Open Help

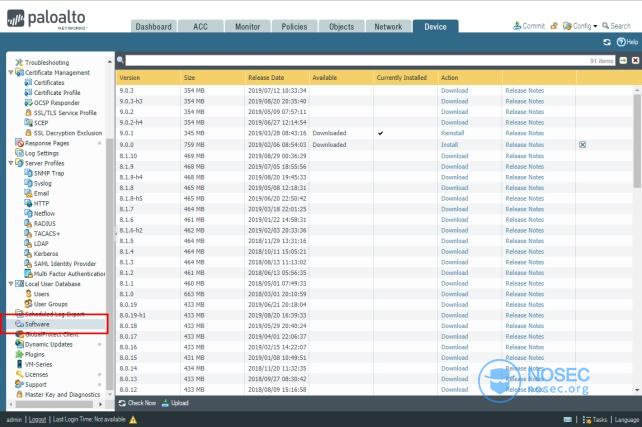click(x=627, y=42)
